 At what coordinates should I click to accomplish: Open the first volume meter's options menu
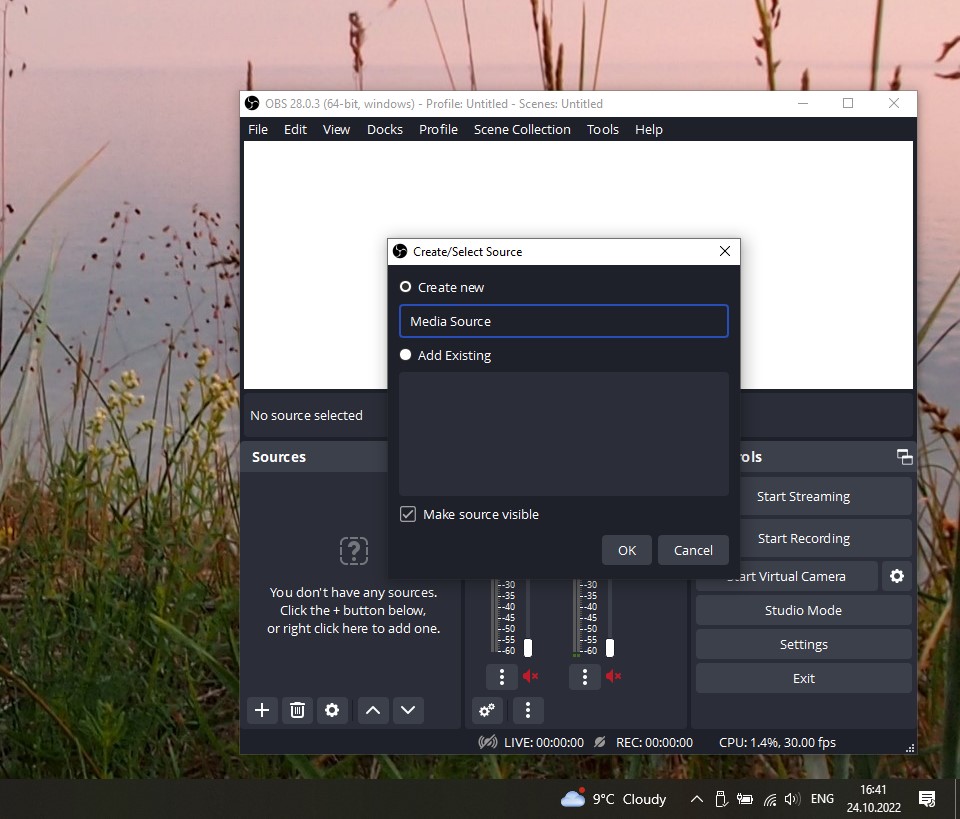click(x=501, y=677)
